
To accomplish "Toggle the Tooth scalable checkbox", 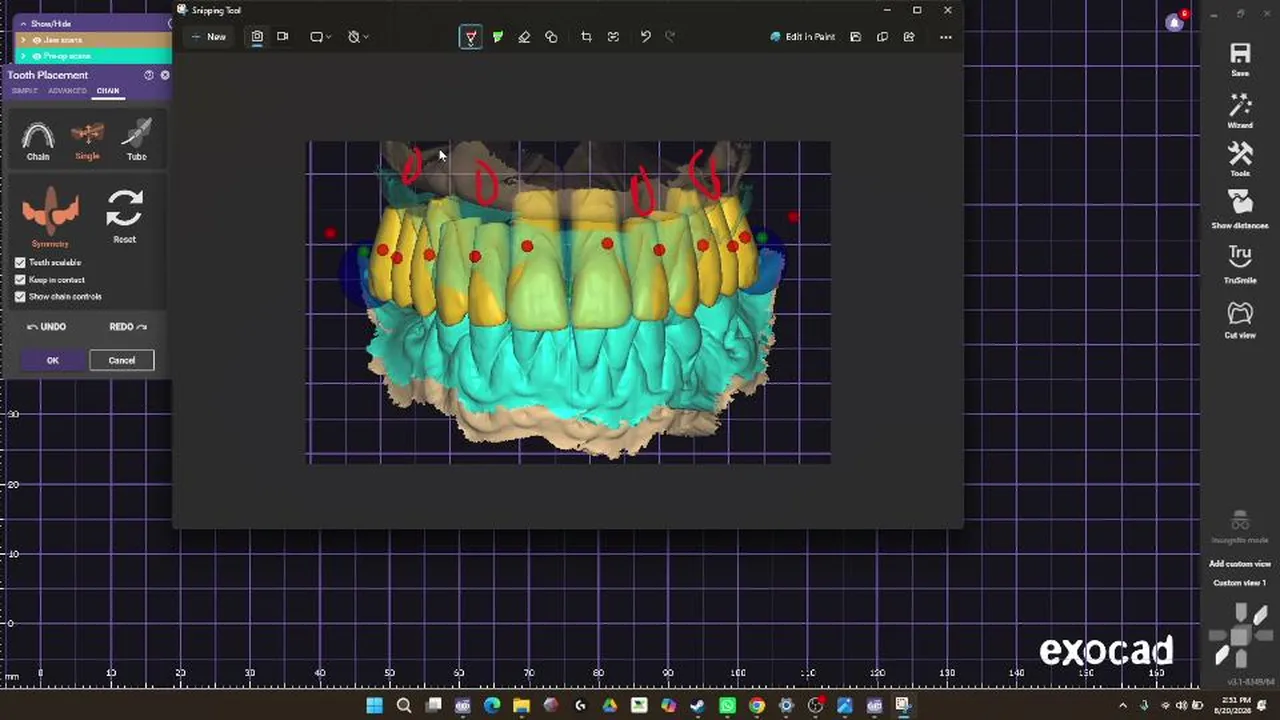I will tap(20, 263).
